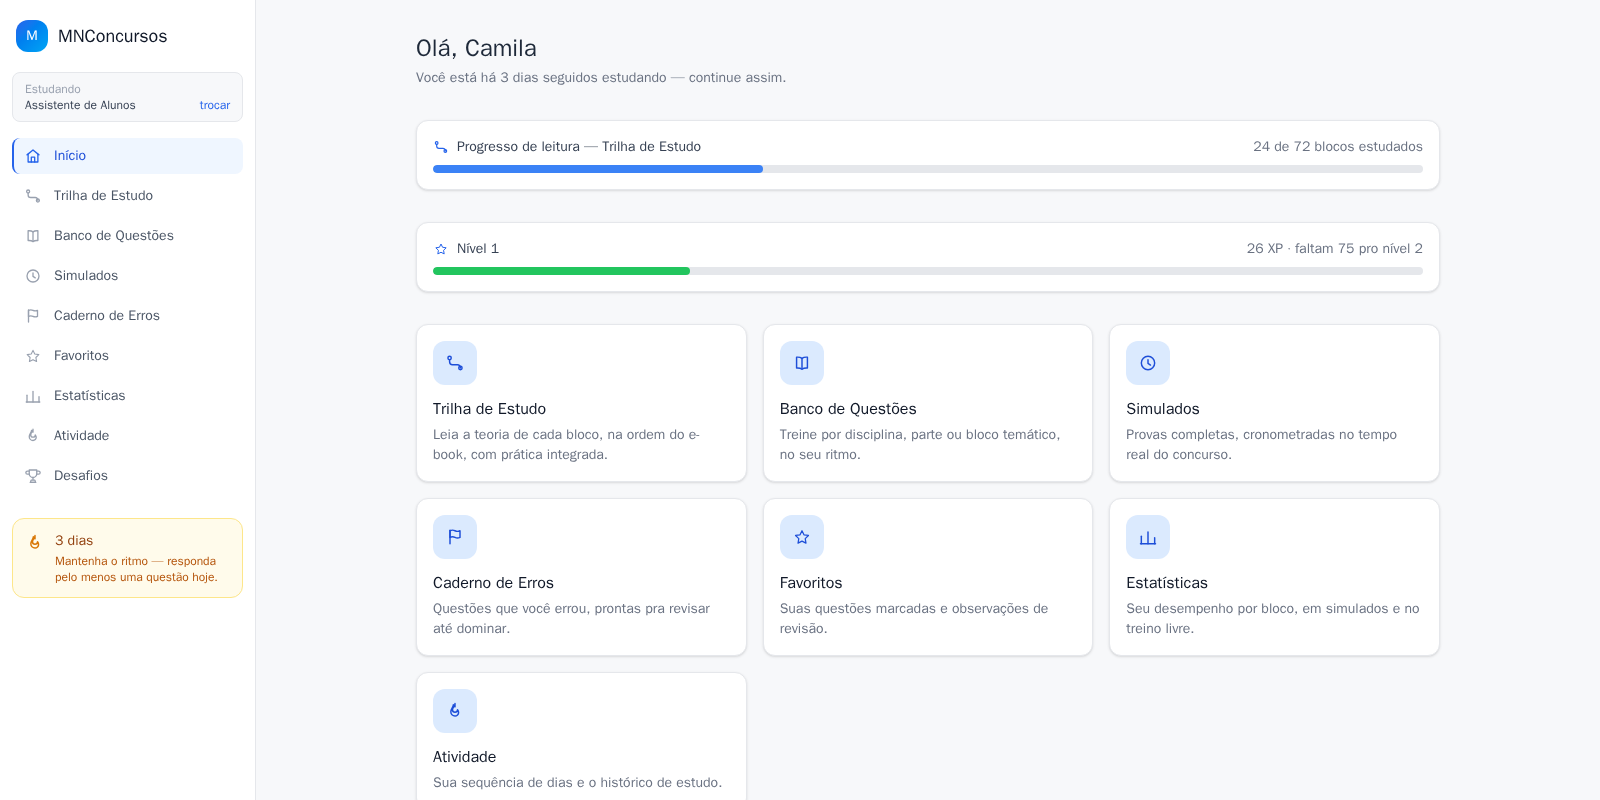The height and width of the screenshot is (800, 1600).
Task: Click the blue reading progress bar
Action: tap(598, 169)
